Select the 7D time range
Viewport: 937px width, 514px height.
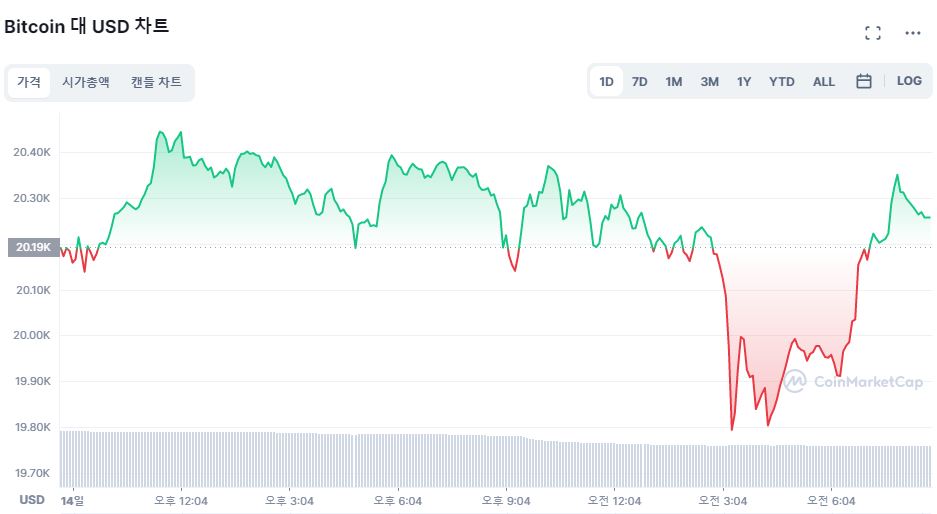point(639,81)
